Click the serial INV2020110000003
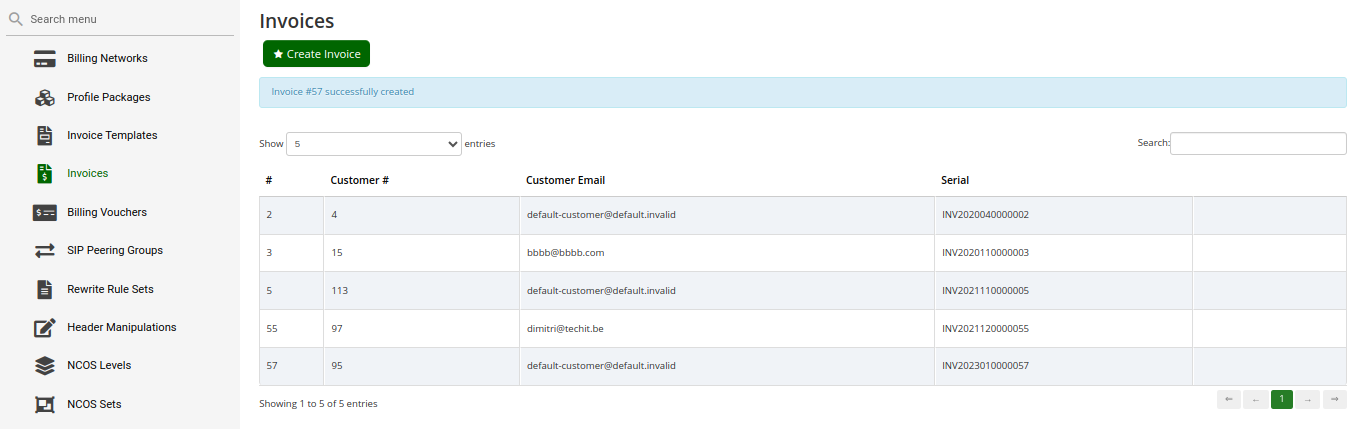The image size is (1365, 429). click(x=985, y=253)
